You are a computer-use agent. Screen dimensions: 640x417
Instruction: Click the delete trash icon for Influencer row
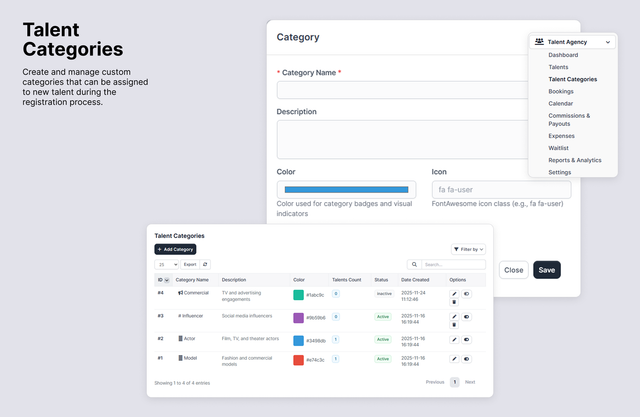(x=454, y=325)
